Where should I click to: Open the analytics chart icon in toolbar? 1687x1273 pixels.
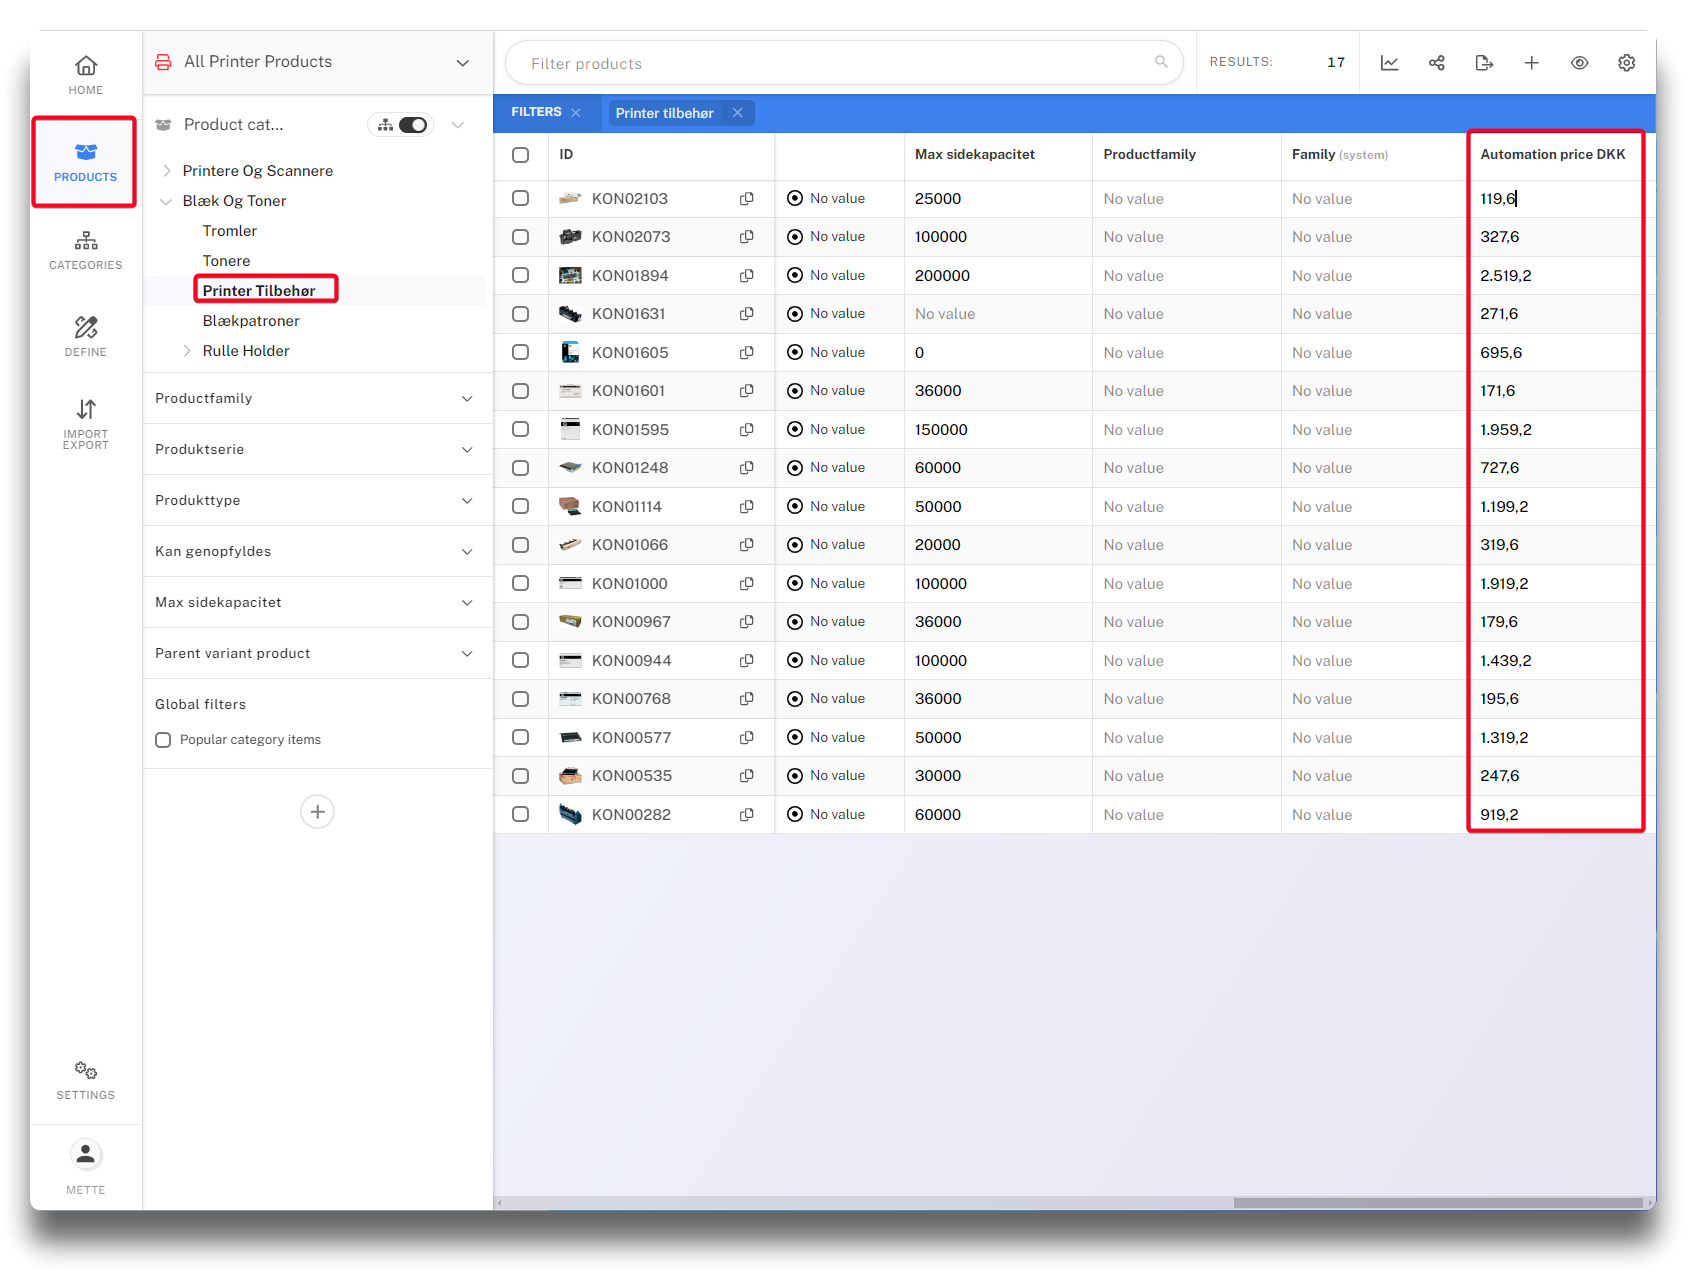point(1389,63)
